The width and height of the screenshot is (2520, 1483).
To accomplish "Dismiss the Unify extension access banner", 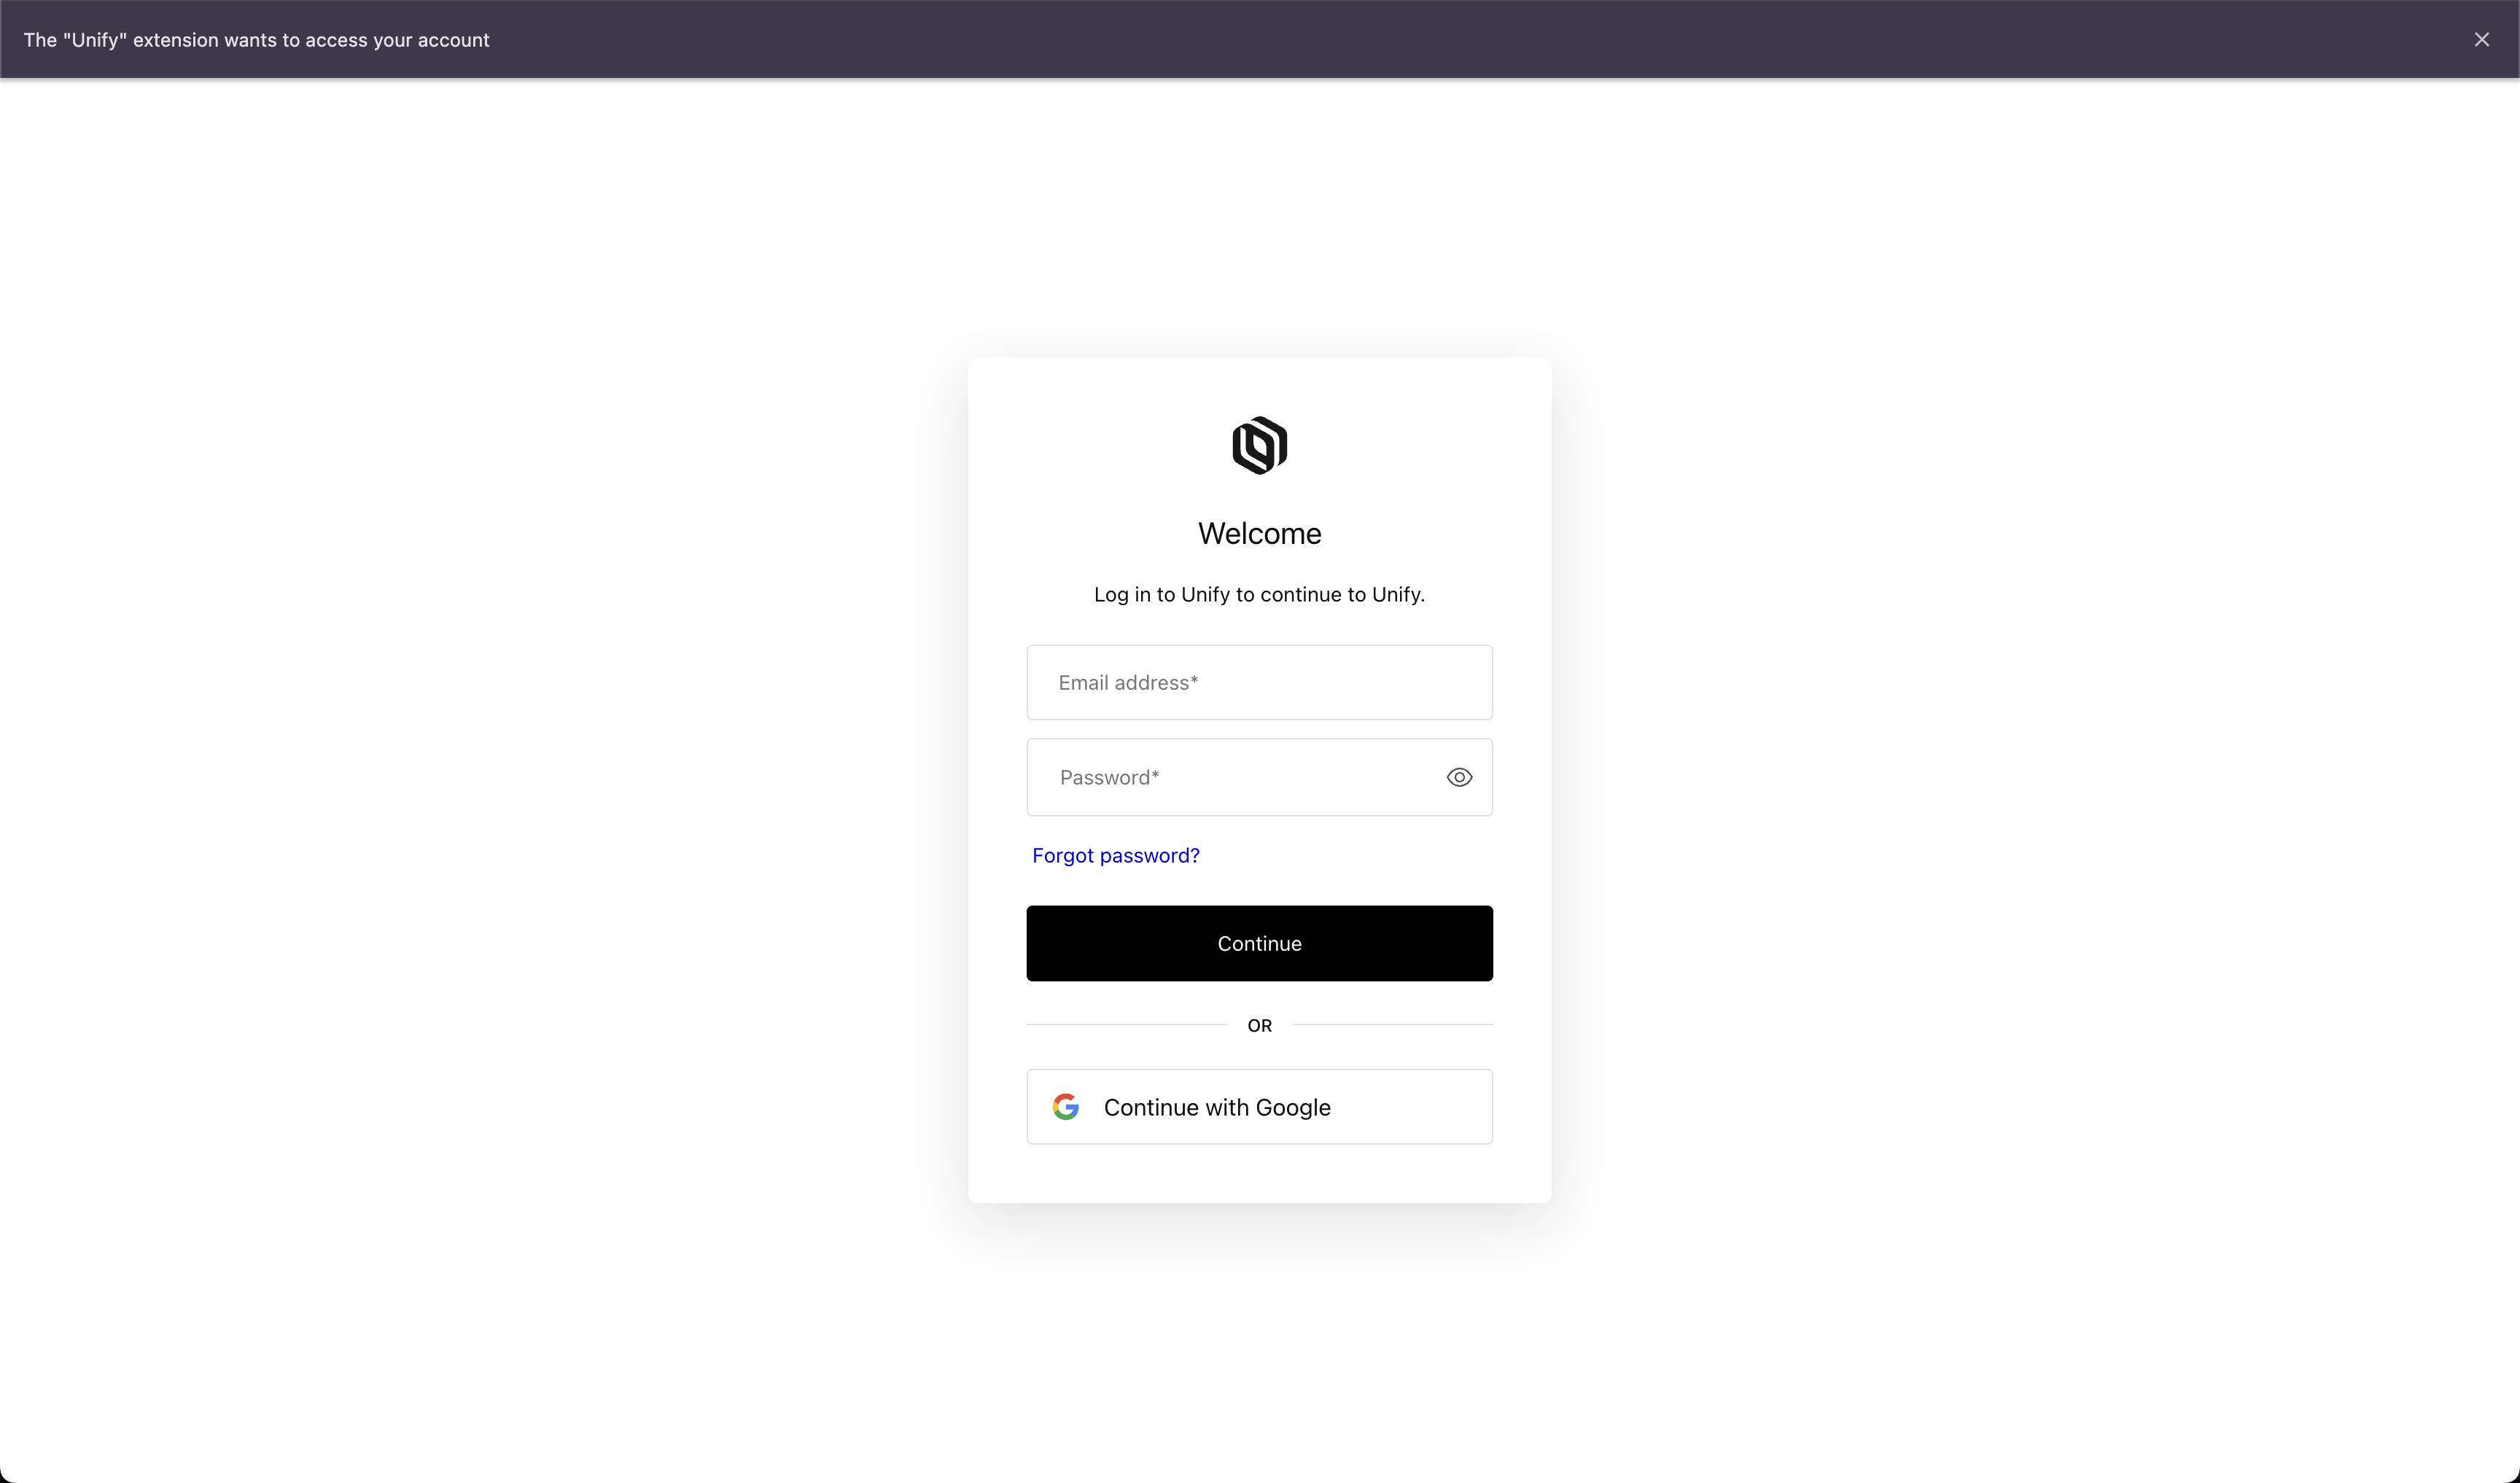I will tap(2481, 40).
